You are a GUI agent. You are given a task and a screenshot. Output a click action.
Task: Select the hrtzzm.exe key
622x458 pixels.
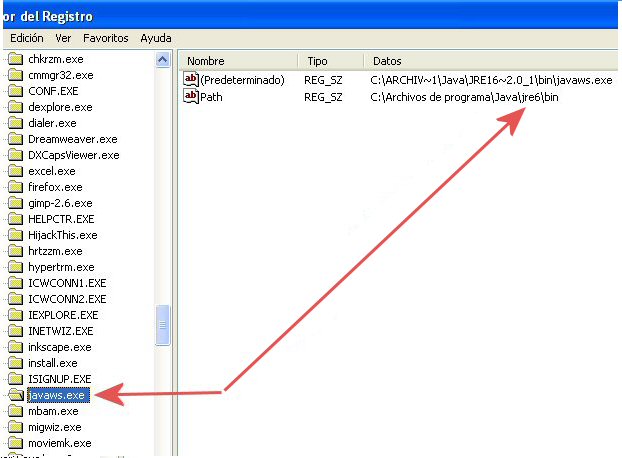(x=55, y=251)
